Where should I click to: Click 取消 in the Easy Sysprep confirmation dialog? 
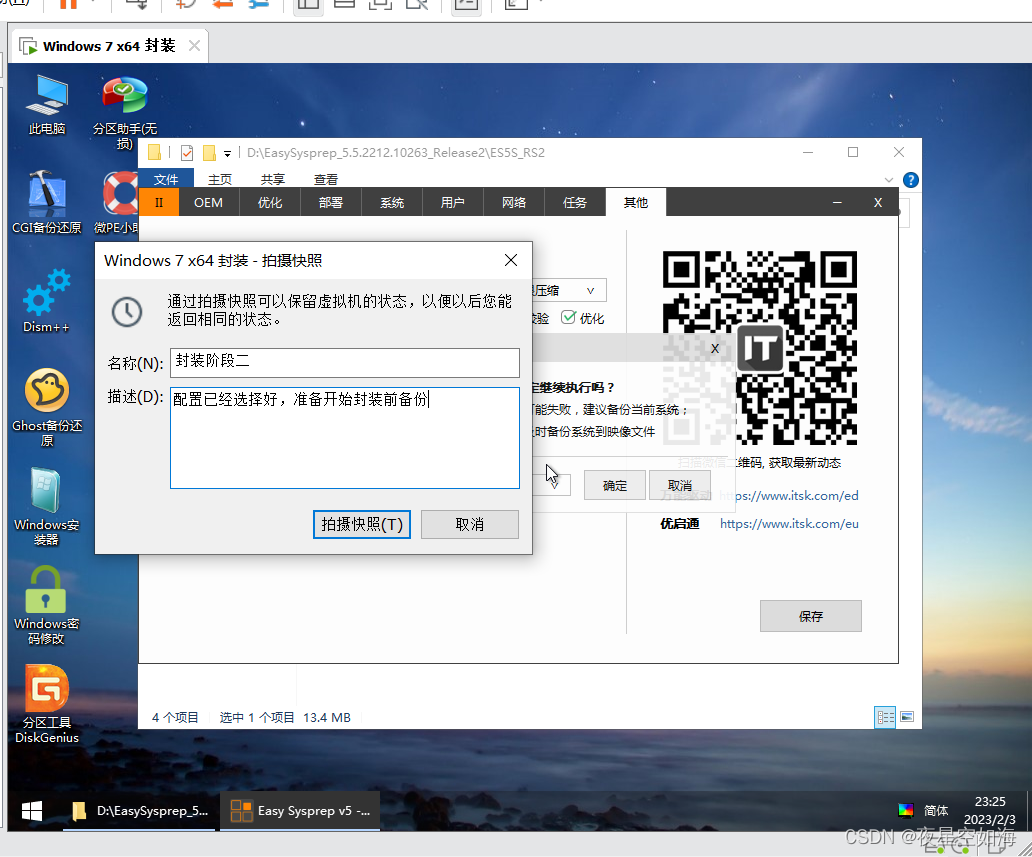[680, 485]
